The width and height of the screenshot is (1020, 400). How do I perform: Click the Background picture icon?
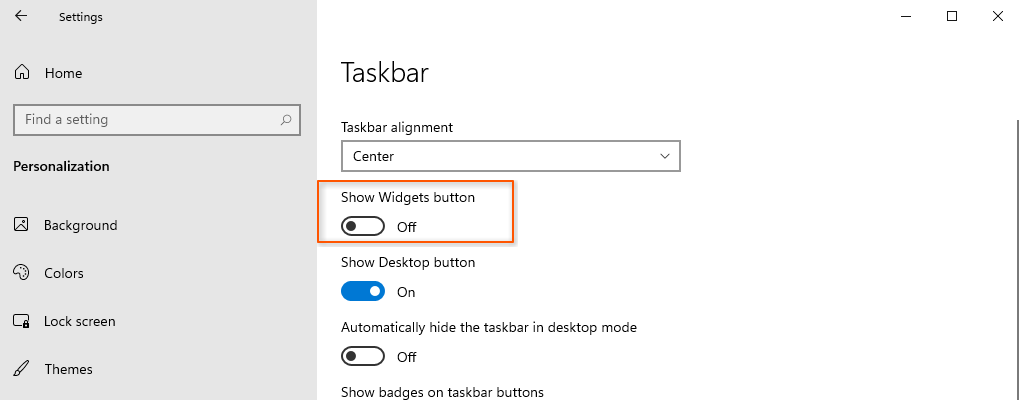pyautogui.click(x=22, y=225)
